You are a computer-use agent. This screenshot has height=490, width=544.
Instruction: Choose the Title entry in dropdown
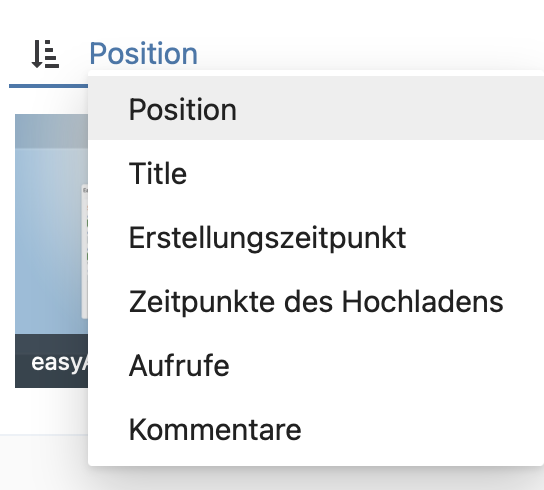(x=316, y=173)
